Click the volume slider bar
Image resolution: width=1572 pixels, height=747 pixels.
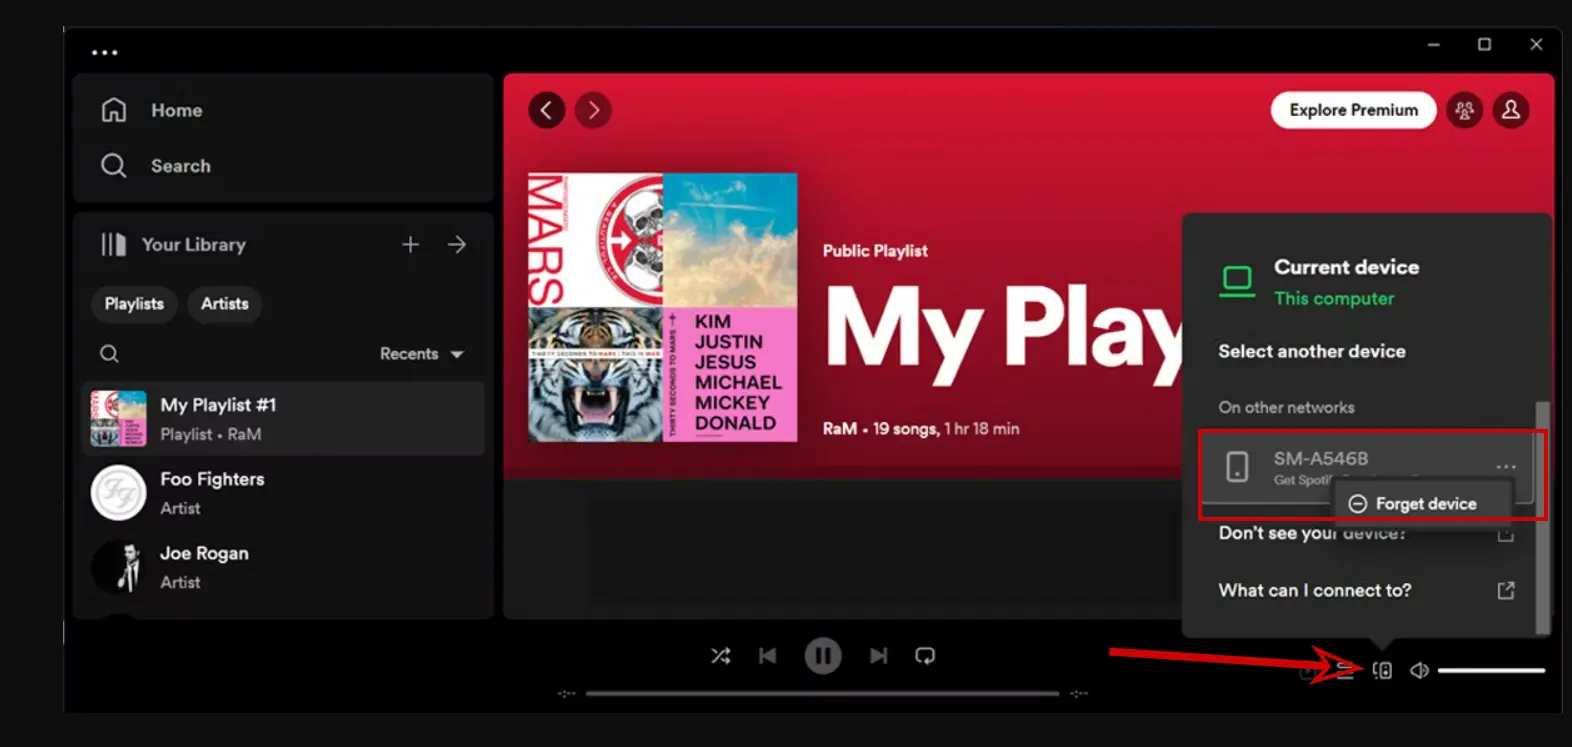[1491, 670]
